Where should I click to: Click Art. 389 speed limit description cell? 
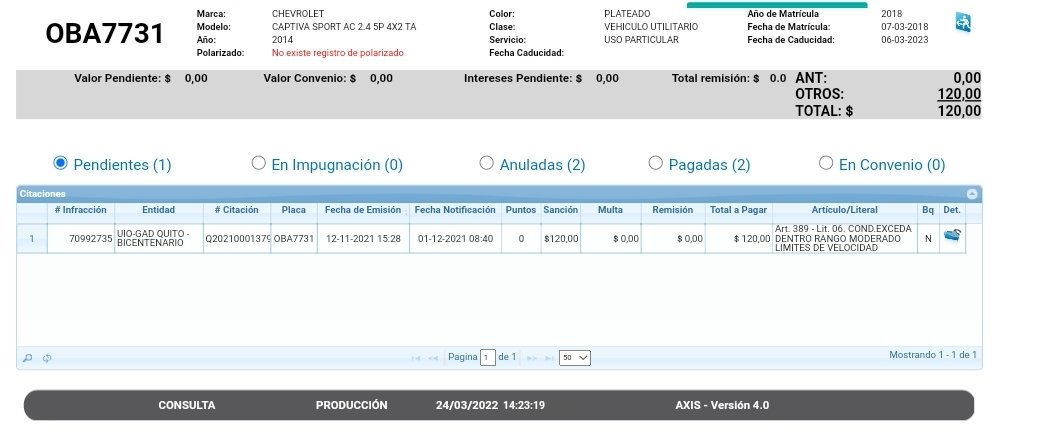click(x=844, y=238)
